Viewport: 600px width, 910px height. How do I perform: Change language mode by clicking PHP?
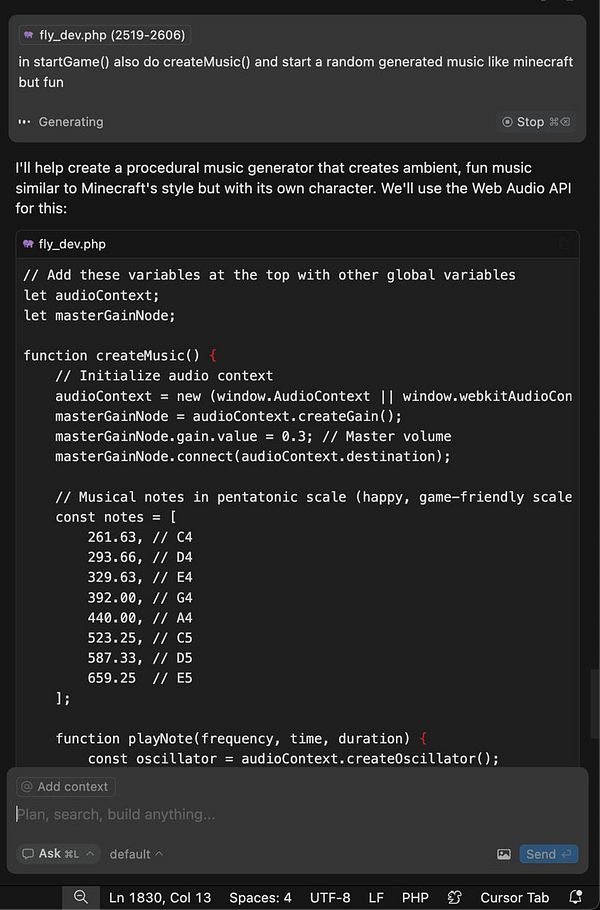coord(415,897)
